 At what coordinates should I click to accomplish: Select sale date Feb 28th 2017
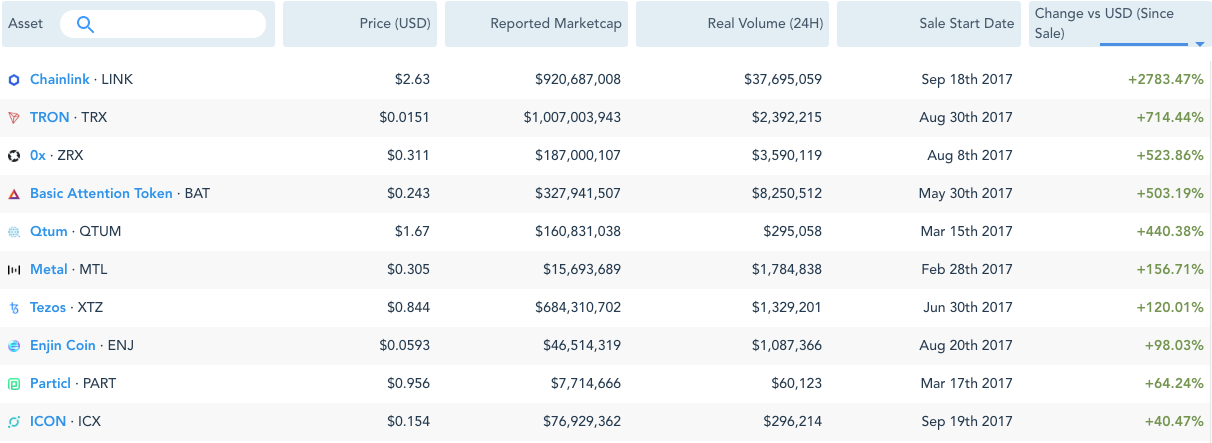tap(967, 270)
